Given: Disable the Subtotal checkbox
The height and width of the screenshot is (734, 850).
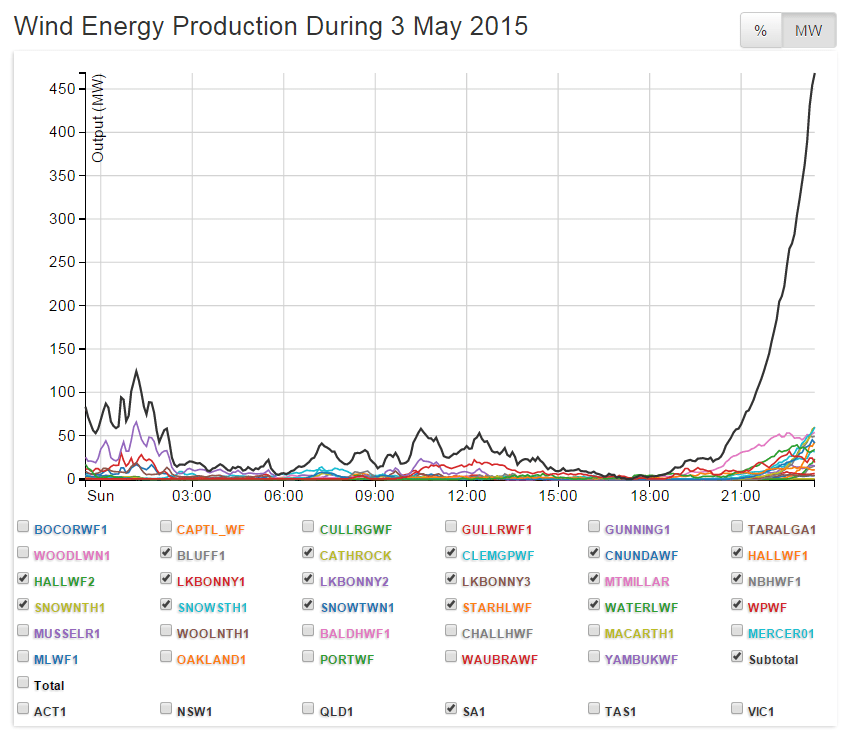Looking at the screenshot, I should click(736, 657).
